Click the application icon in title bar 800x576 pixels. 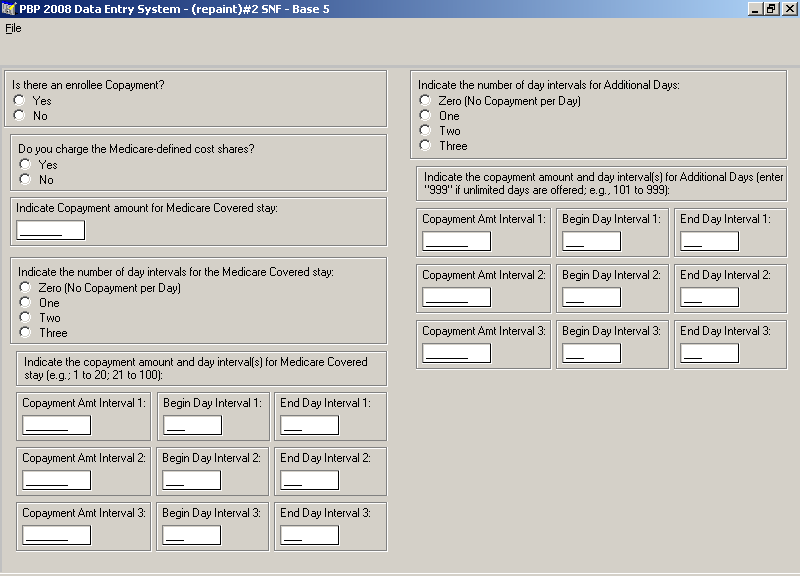coord(9,9)
